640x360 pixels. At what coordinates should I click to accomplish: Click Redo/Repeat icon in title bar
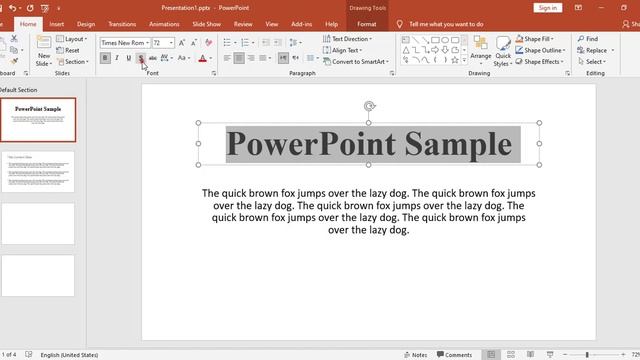30,8
